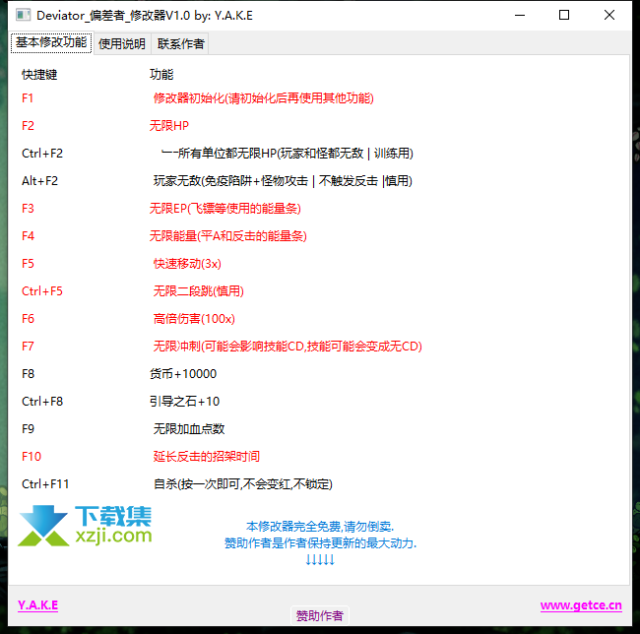Maximize the trainer window
This screenshot has height=634, width=640.
coord(564,16)
